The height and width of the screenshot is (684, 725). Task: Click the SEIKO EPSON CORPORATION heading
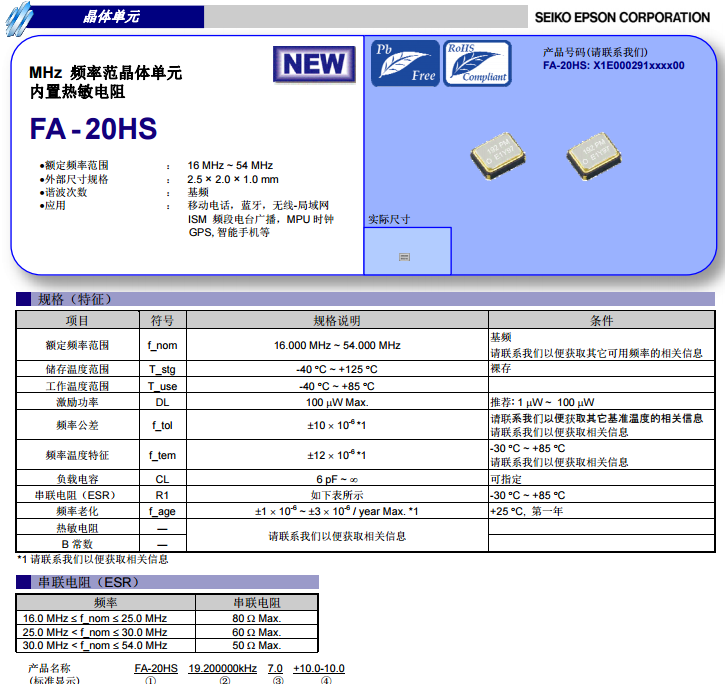point(622,17)
